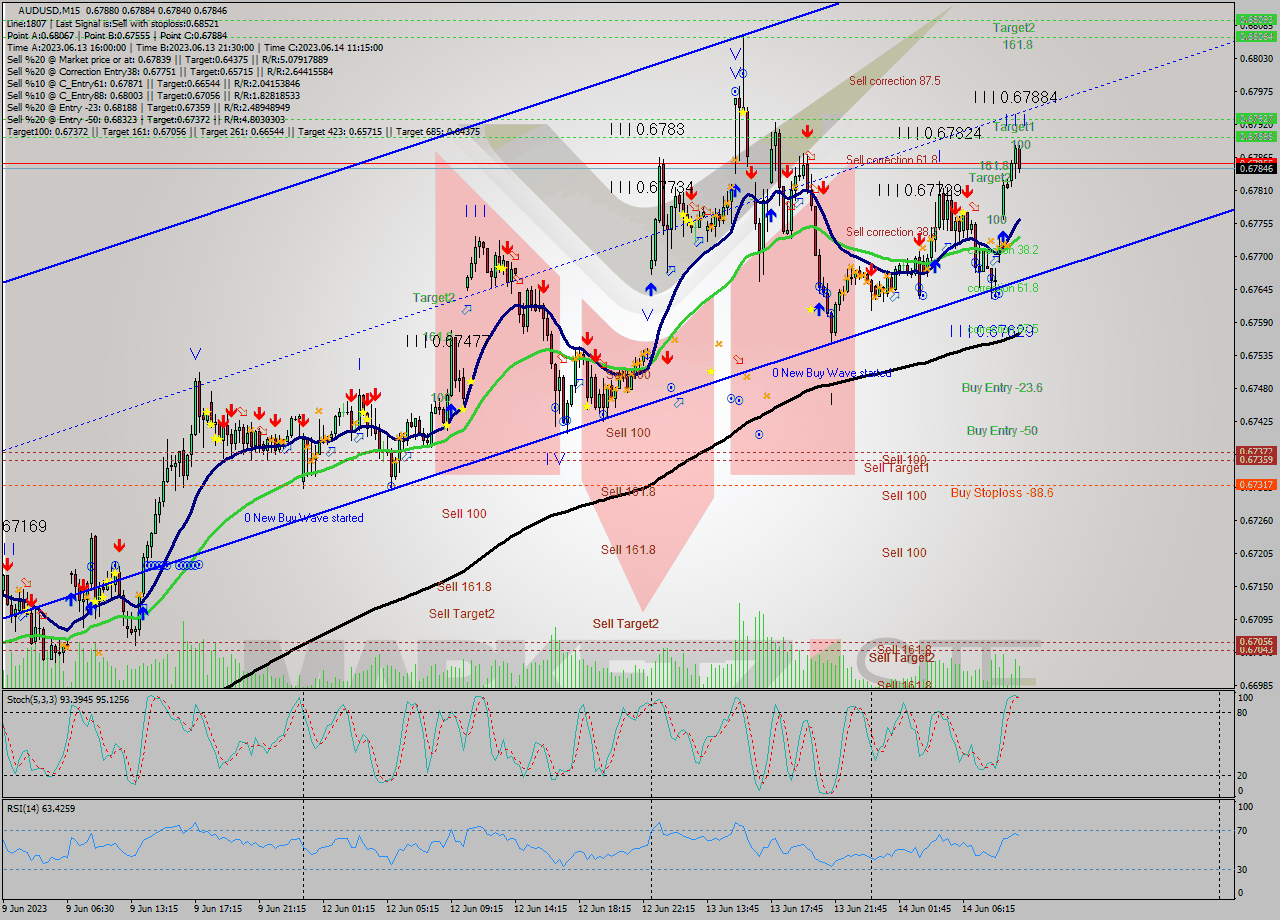Click the 'Sell correction 87.5' label
Screen dimensions: 1280x920
[x=894, y=81]
